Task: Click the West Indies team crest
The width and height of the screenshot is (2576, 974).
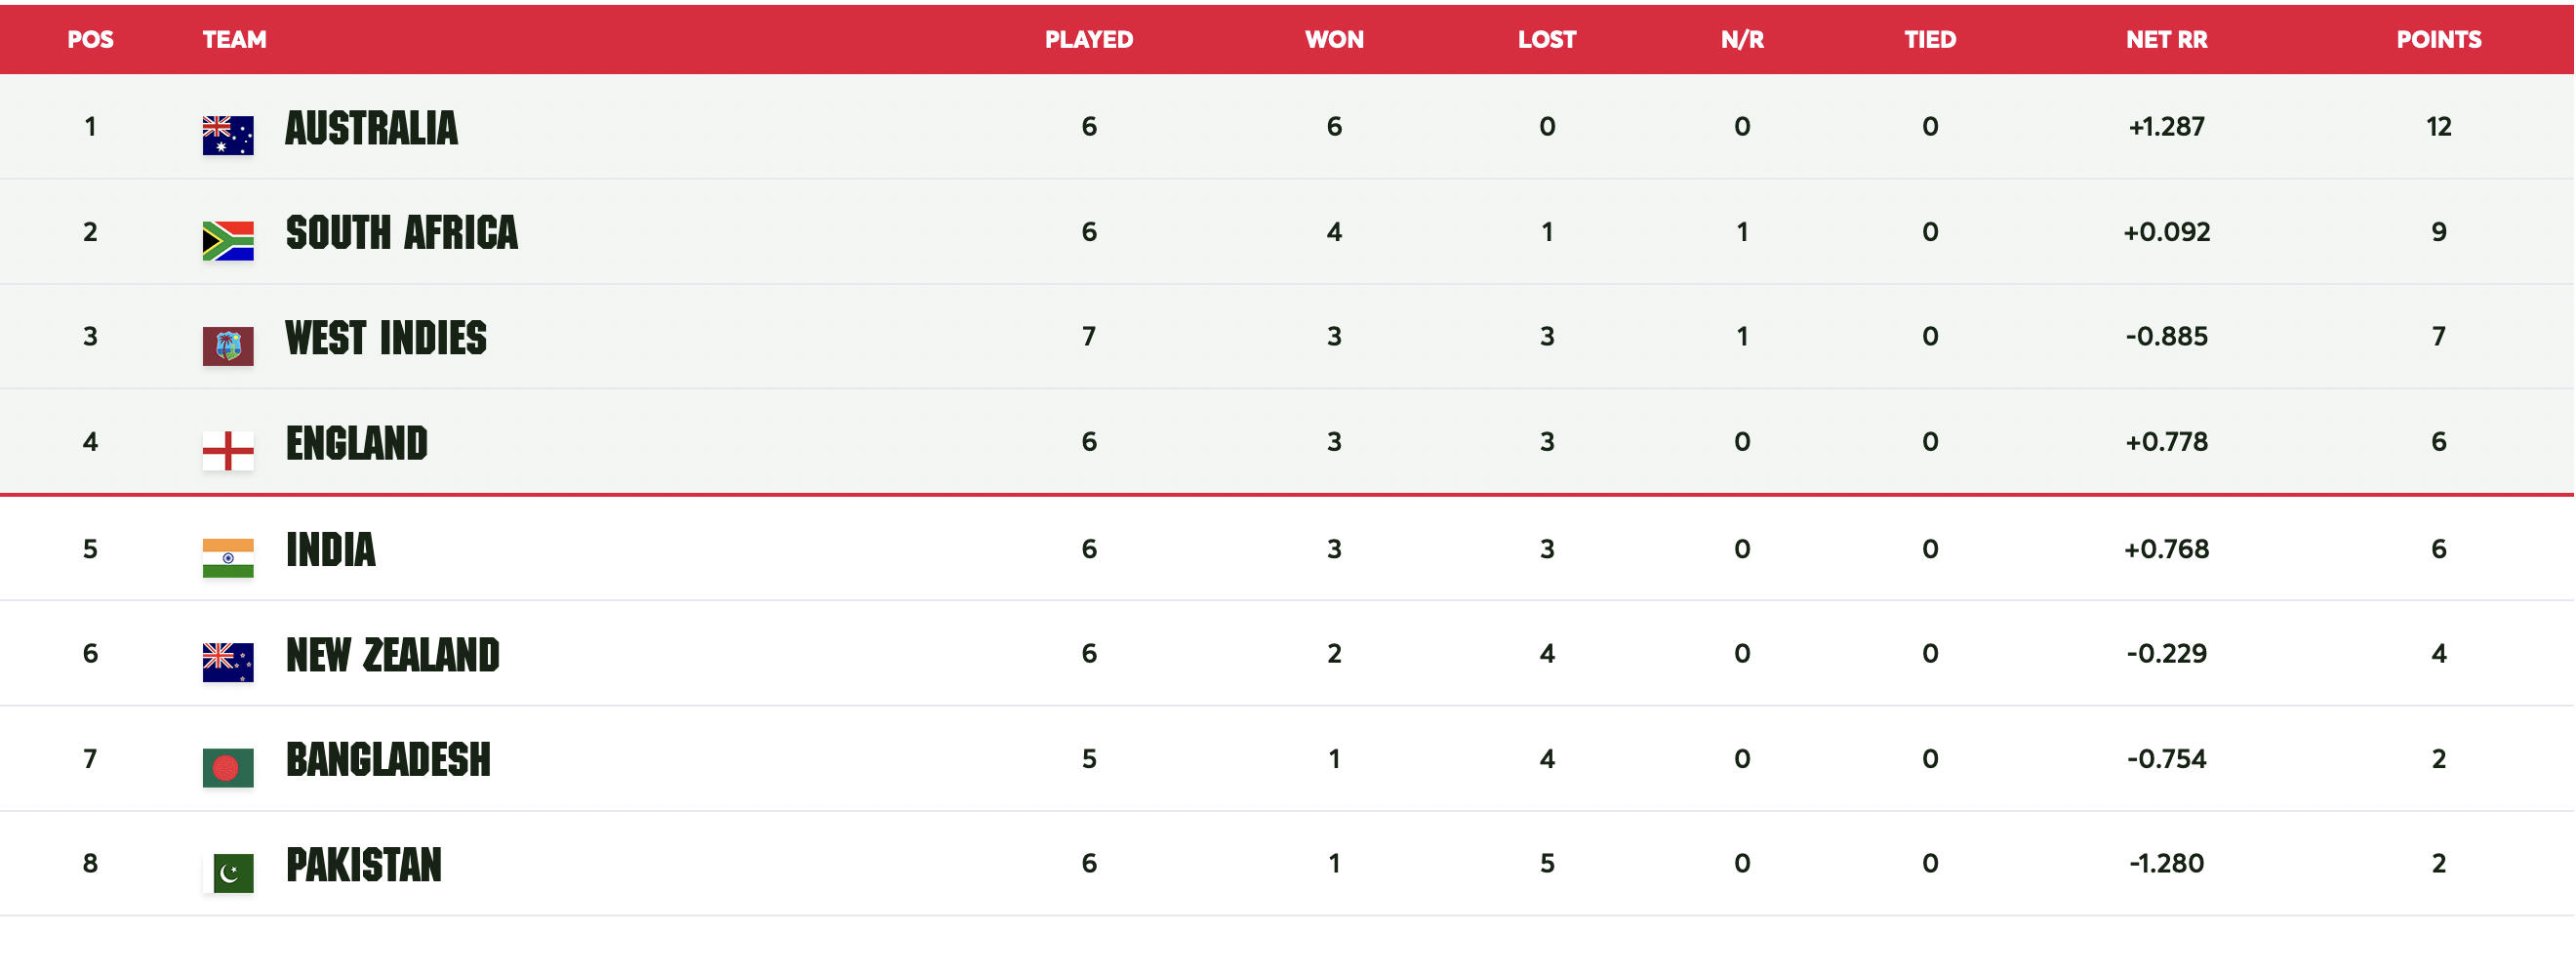Action: tap(228, 346)
